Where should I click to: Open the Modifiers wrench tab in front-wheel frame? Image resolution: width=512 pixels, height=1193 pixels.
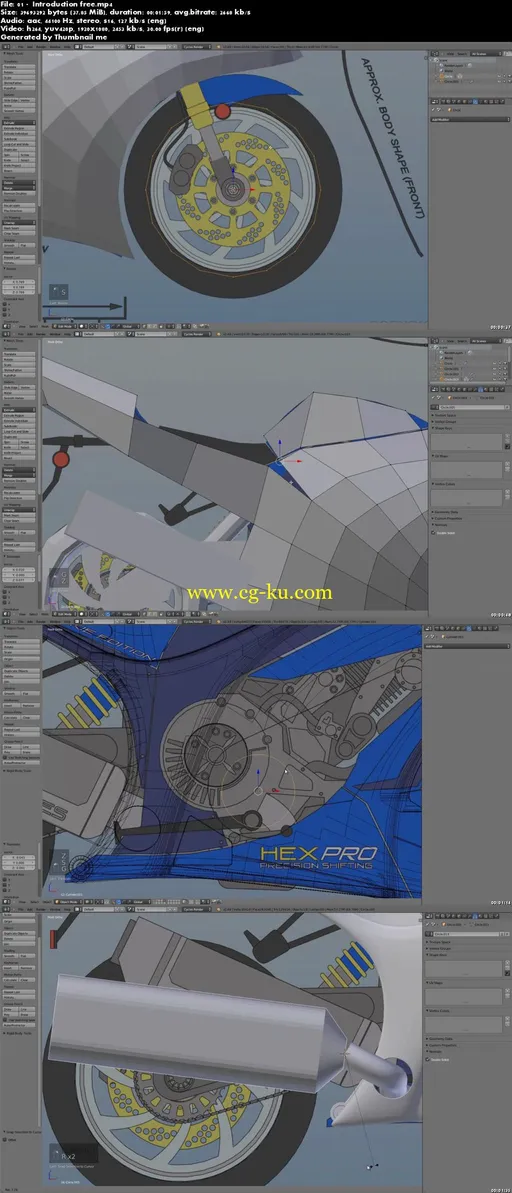(x=475, y=101)
